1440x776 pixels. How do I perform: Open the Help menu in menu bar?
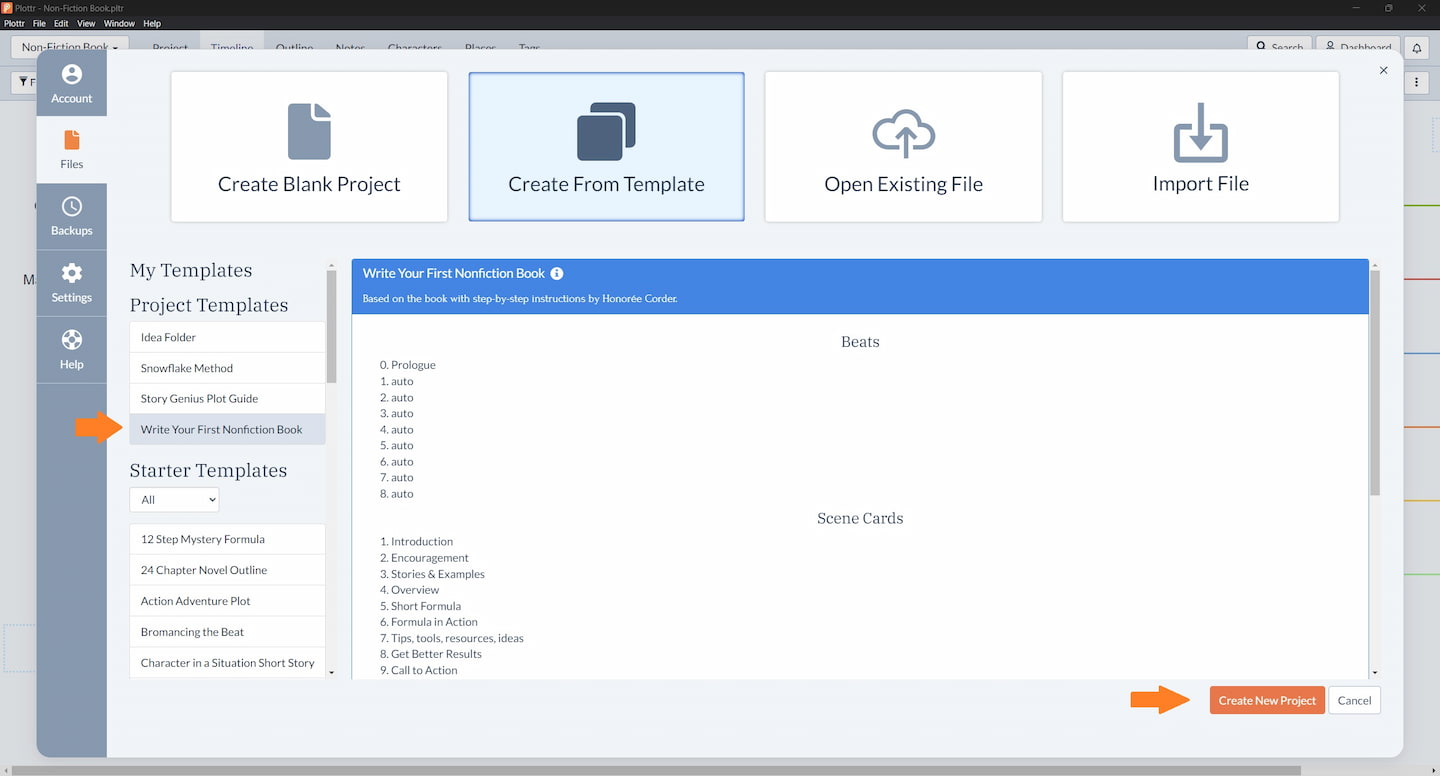(152, 23)
